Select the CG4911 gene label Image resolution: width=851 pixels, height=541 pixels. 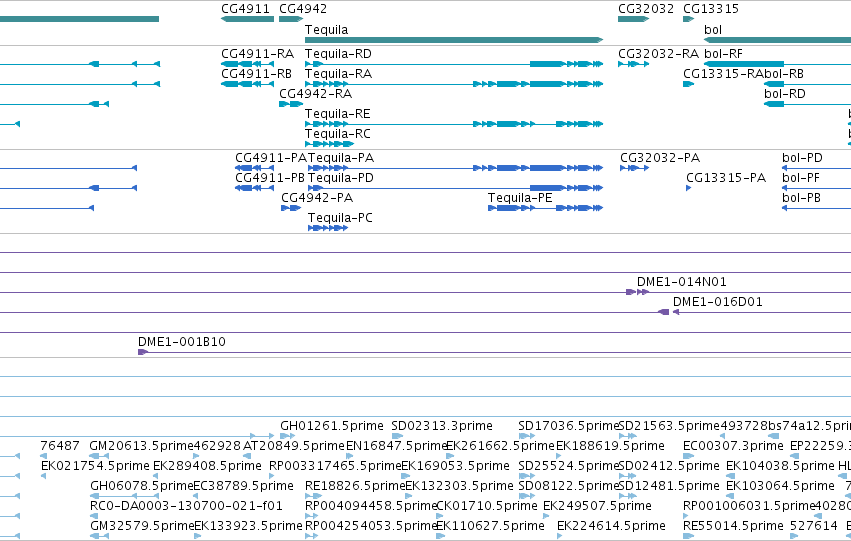(245, 9)
